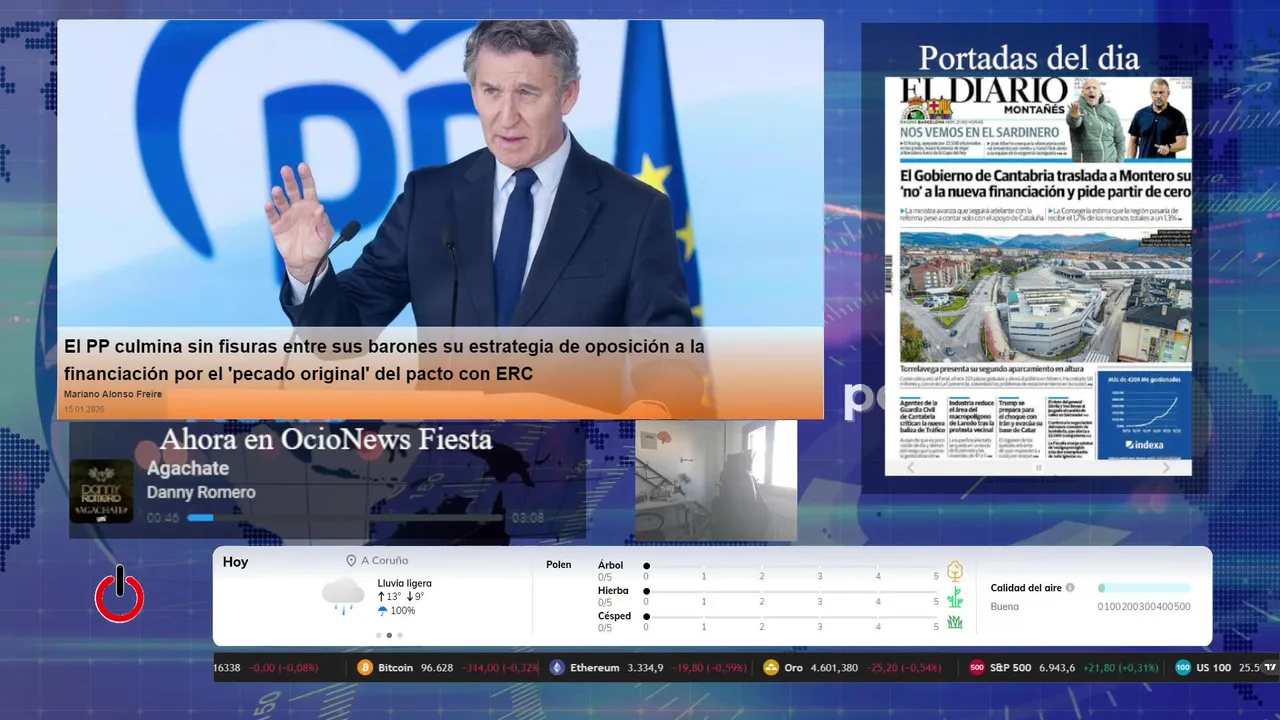Click the 'Polen' label

pyautogui.click(x=558, y=565)
